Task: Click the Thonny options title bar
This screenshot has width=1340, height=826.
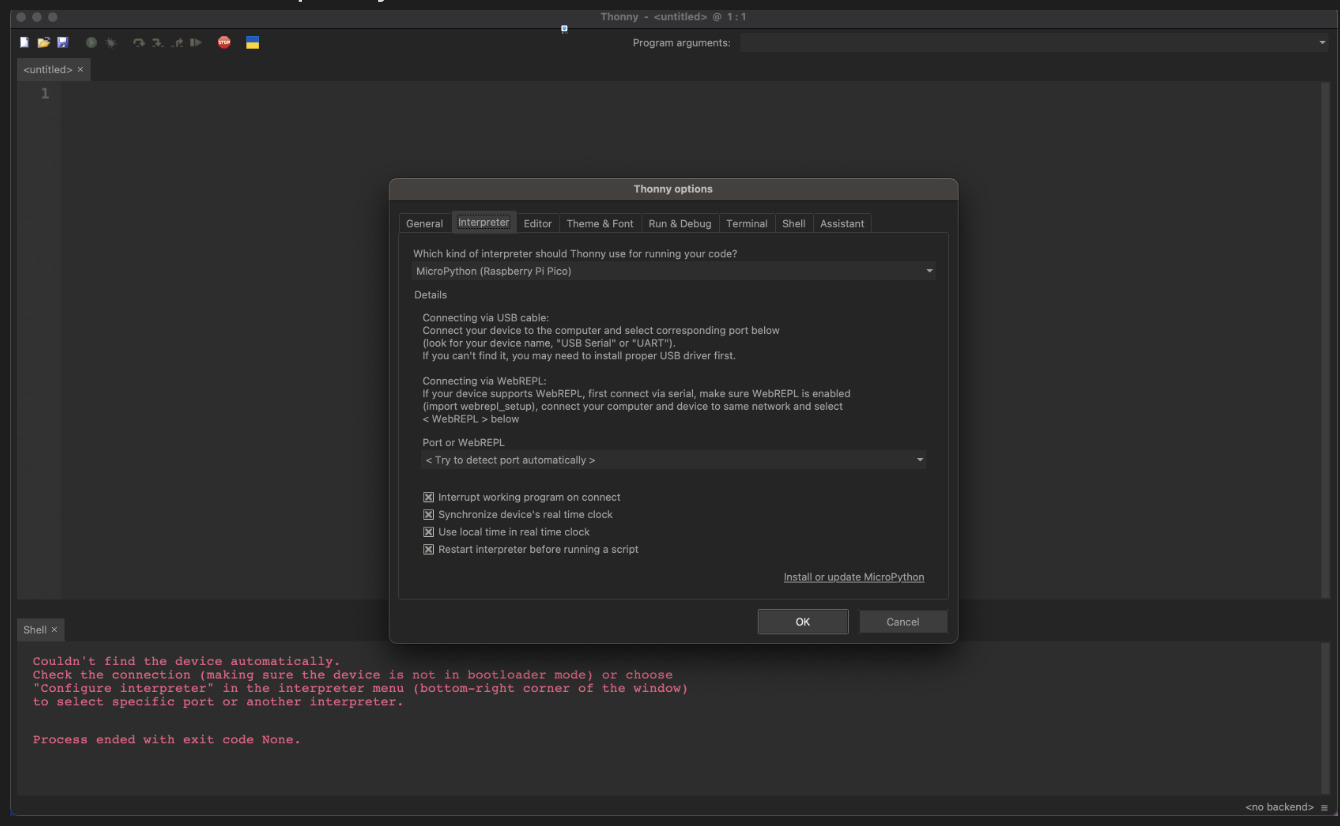Action: 673,189
